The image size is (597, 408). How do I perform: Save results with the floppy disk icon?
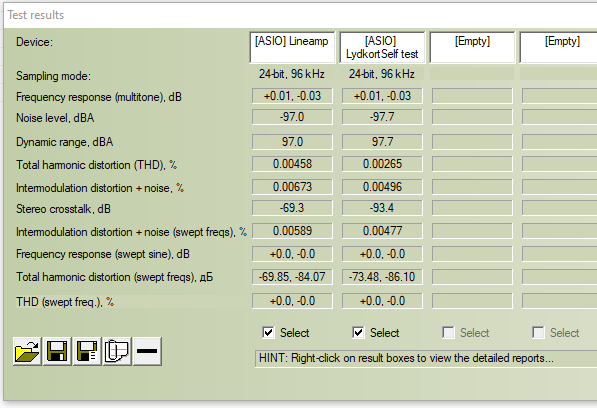tap(57, 351)
